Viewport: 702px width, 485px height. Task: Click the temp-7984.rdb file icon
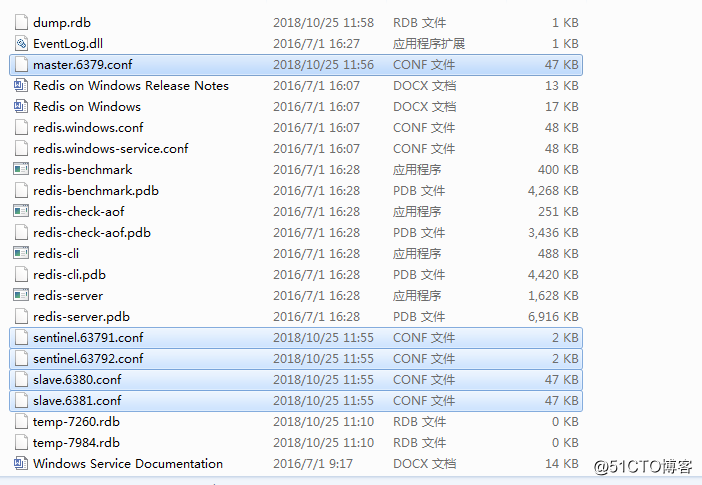pos(21,442)
